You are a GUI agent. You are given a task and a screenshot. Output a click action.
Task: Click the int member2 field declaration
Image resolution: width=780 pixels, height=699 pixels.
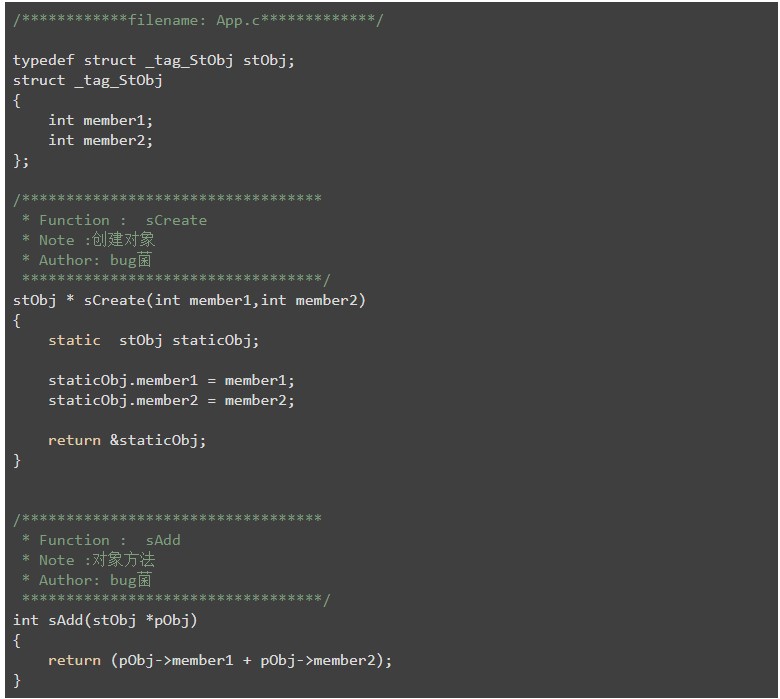(101, 140)
